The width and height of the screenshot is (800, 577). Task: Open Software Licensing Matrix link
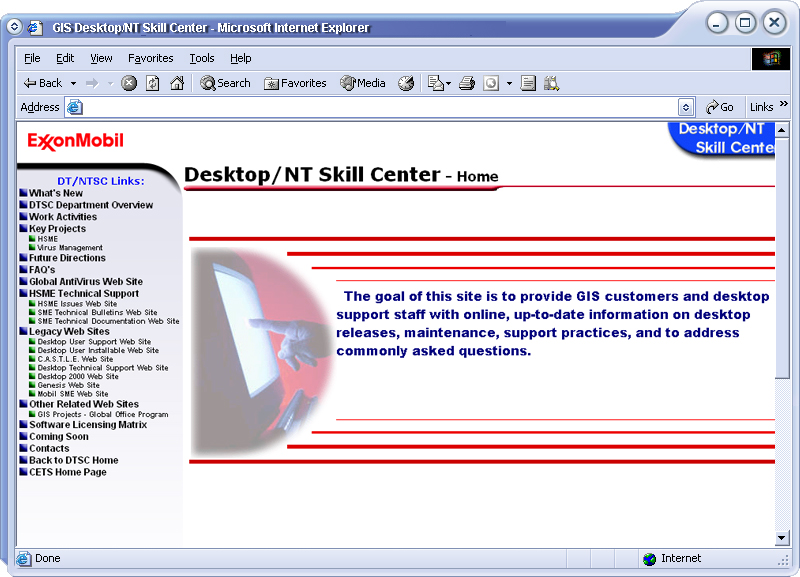point(88,425)
